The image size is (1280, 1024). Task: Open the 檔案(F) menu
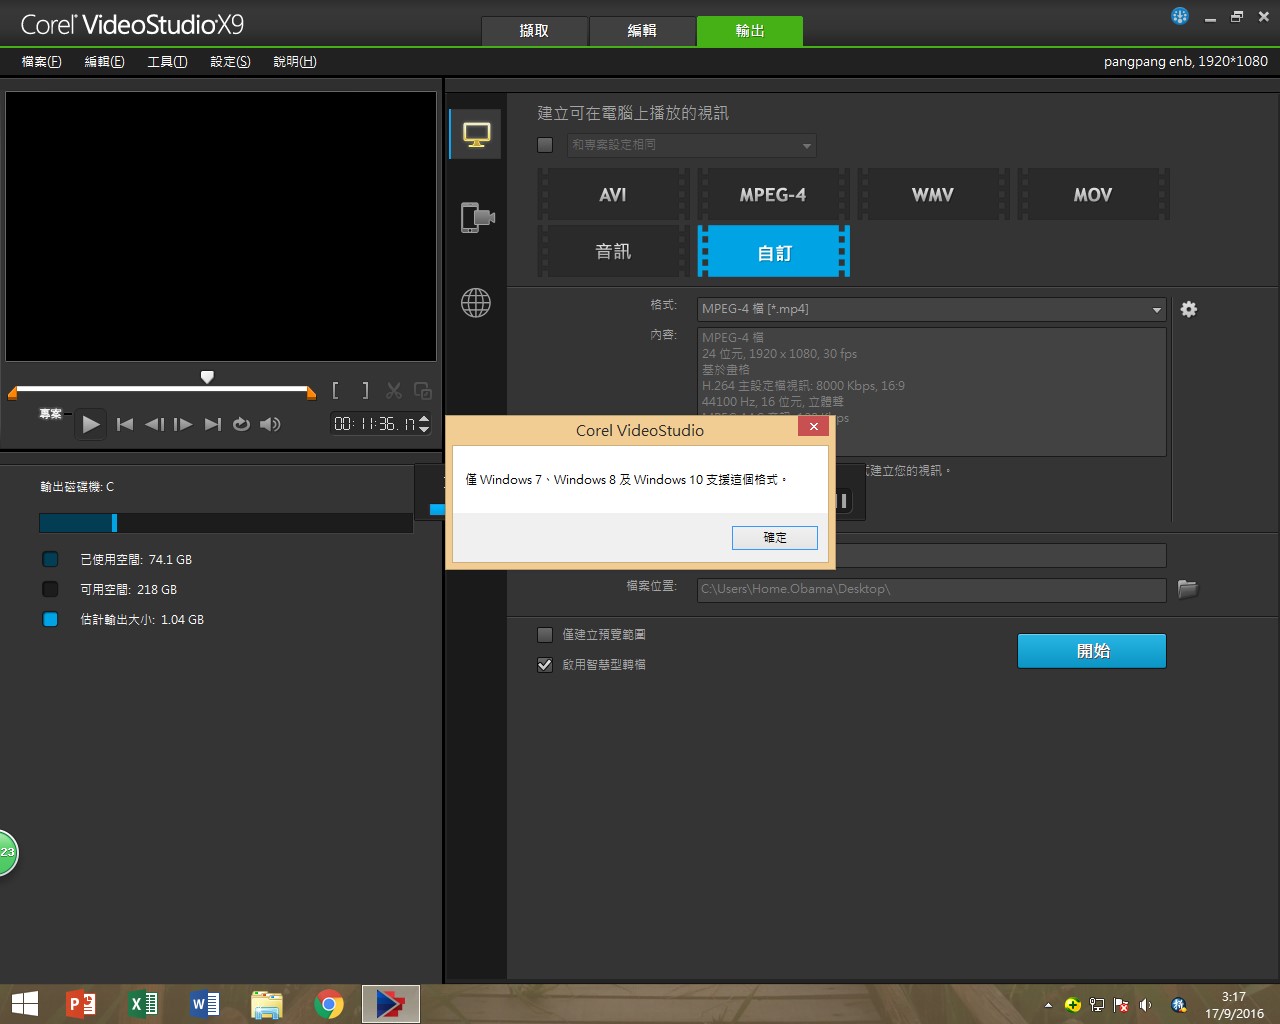[x=41, y=62]
